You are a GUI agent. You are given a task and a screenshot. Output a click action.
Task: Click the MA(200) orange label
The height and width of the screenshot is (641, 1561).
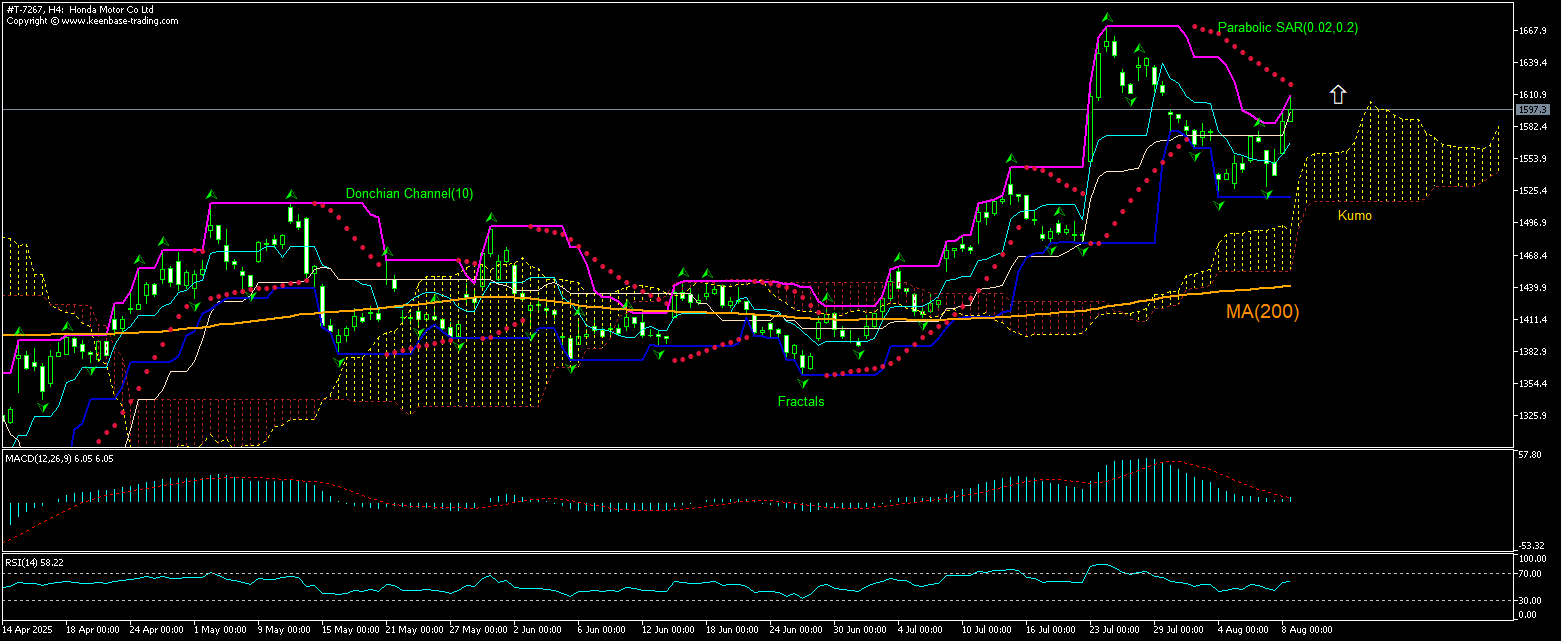tap(1262, 312)
